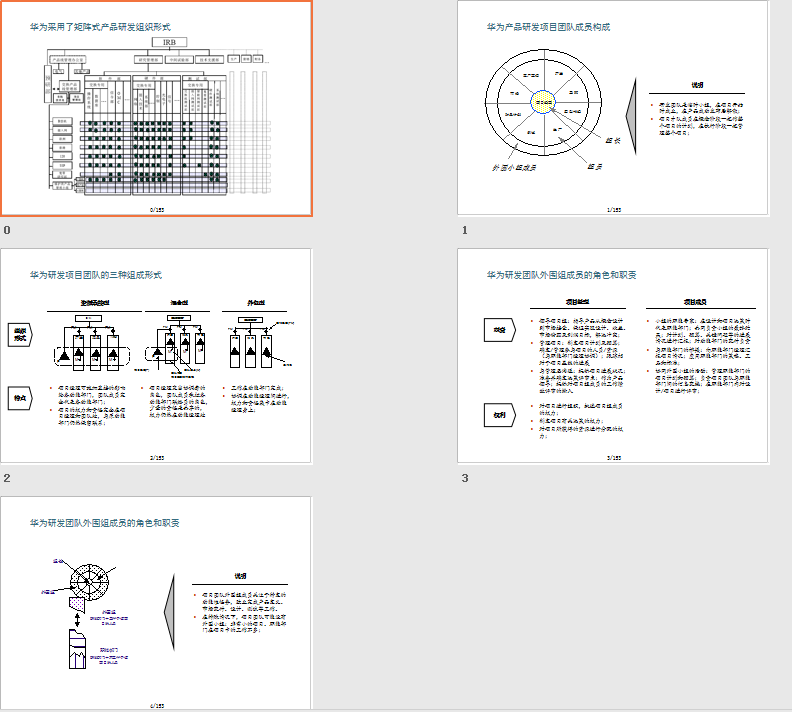Click slide number label 2
The width and height of the screenshot is (792, 712).
pyautogui.click(x=7, y=478)
